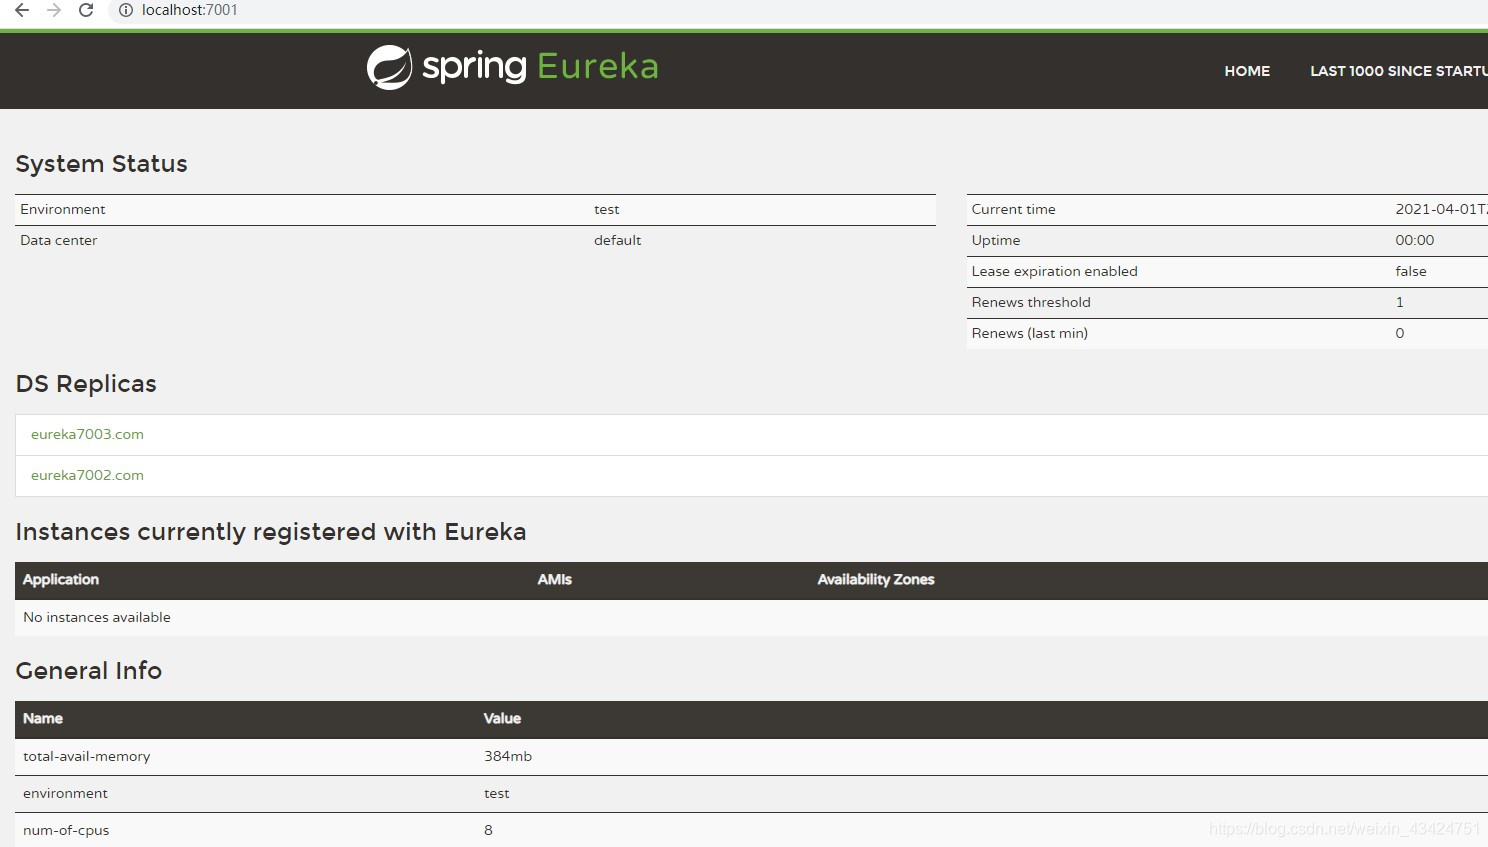Viewport: 1488px width, 847px height.
Task: Click the Environment label in System Status
Action: point(62,209)
